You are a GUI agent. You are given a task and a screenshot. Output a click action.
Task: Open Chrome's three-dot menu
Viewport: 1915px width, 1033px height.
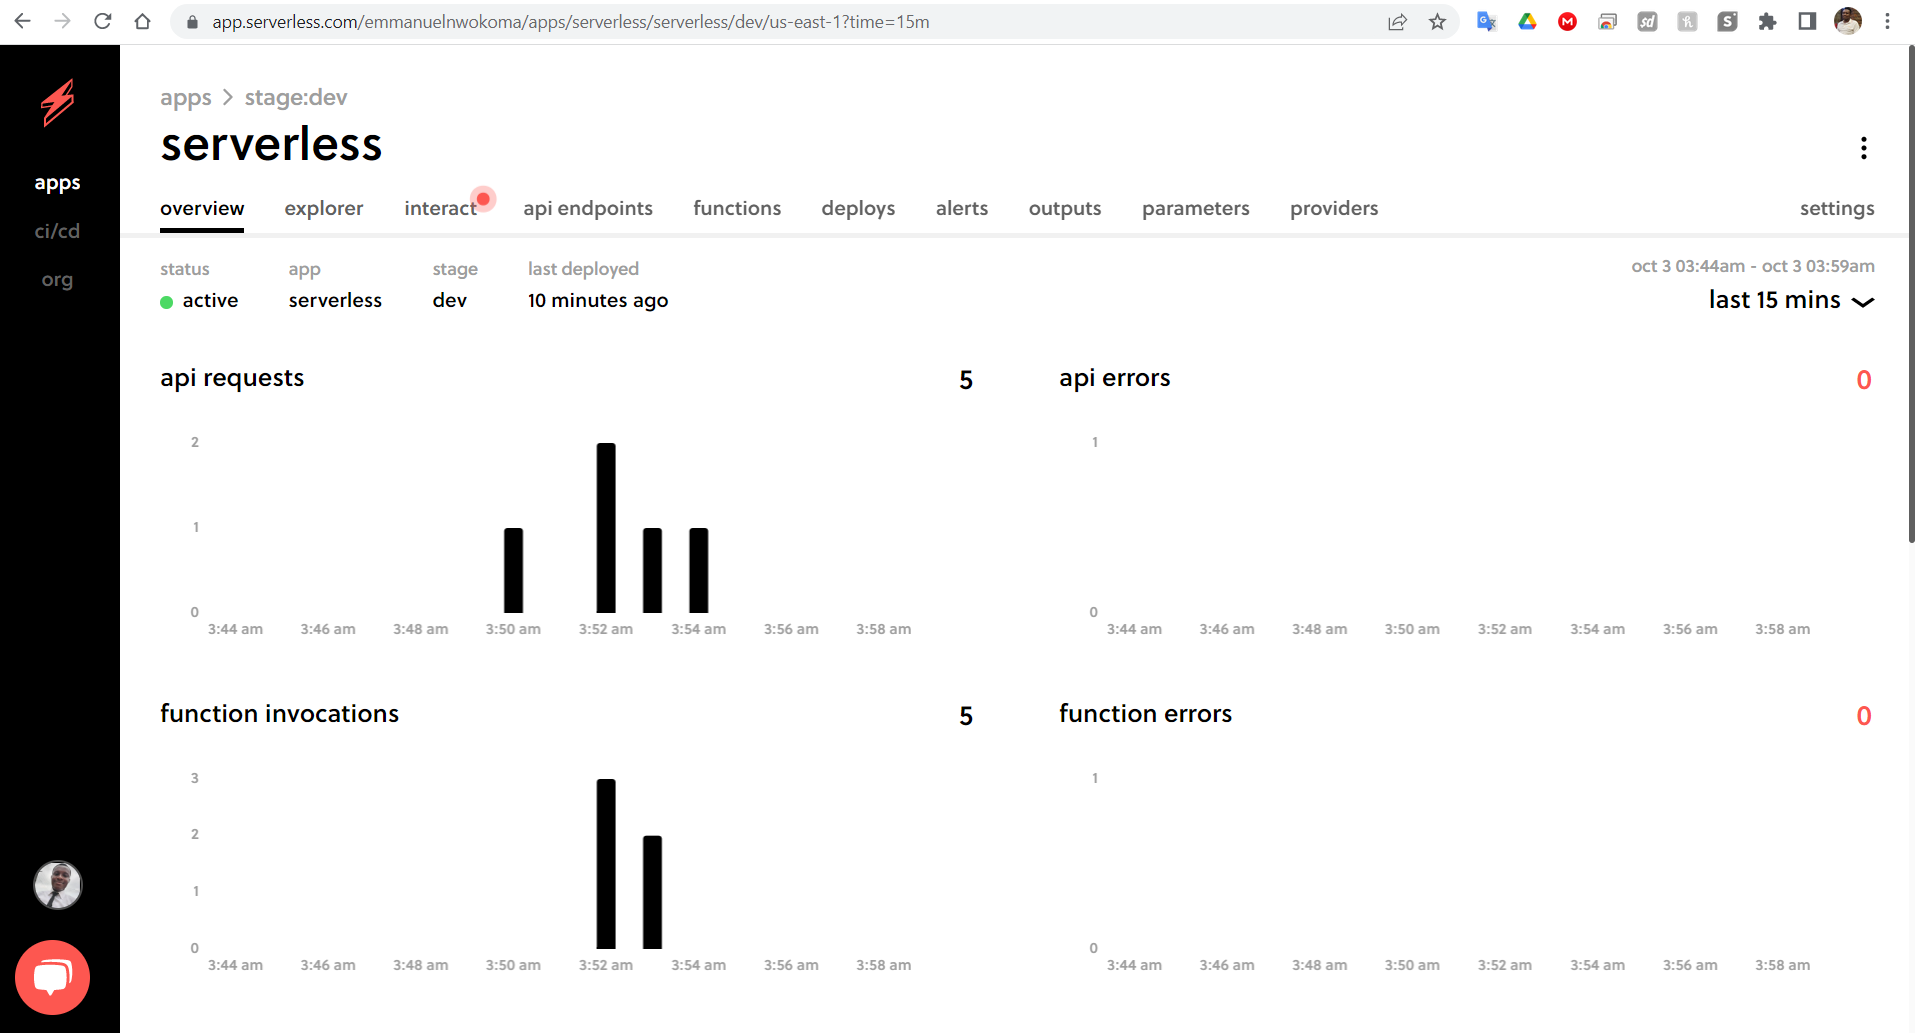click(1887, 21)
